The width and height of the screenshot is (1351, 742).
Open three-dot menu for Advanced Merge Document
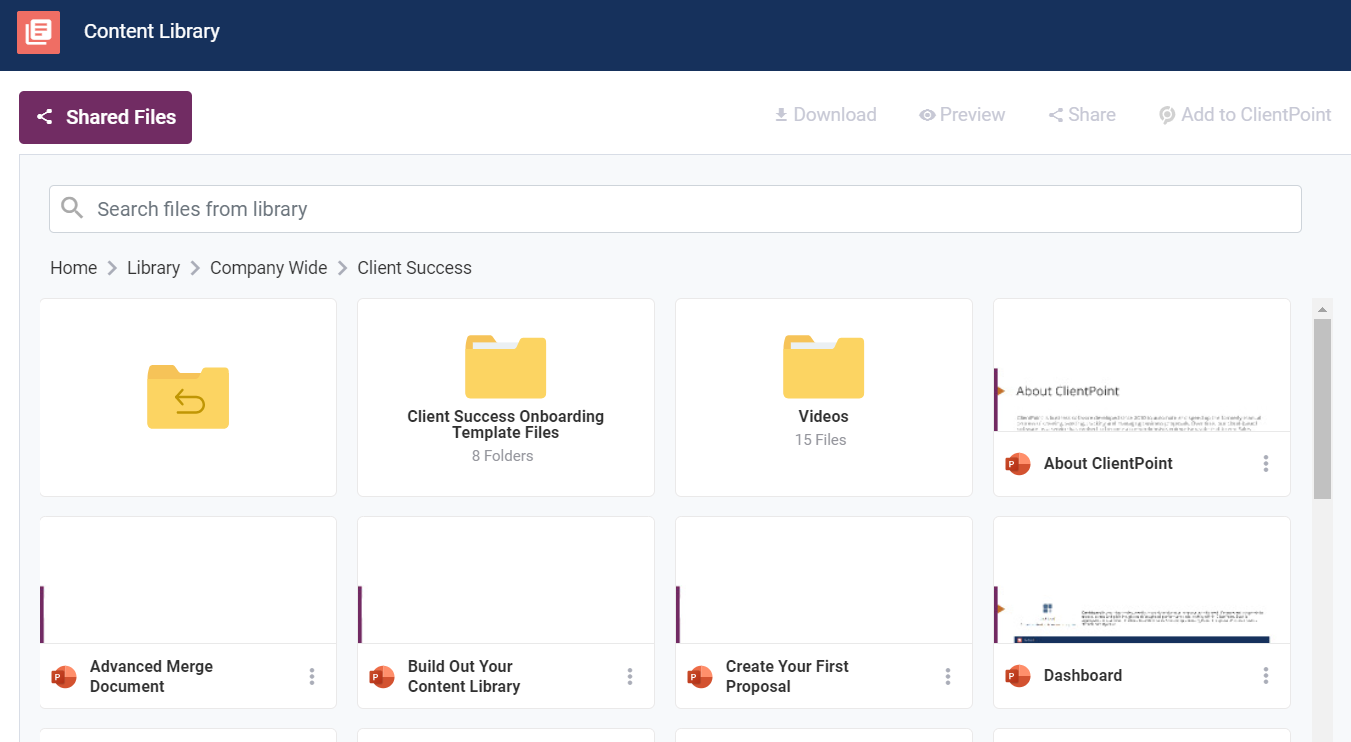tap(312, 677)
